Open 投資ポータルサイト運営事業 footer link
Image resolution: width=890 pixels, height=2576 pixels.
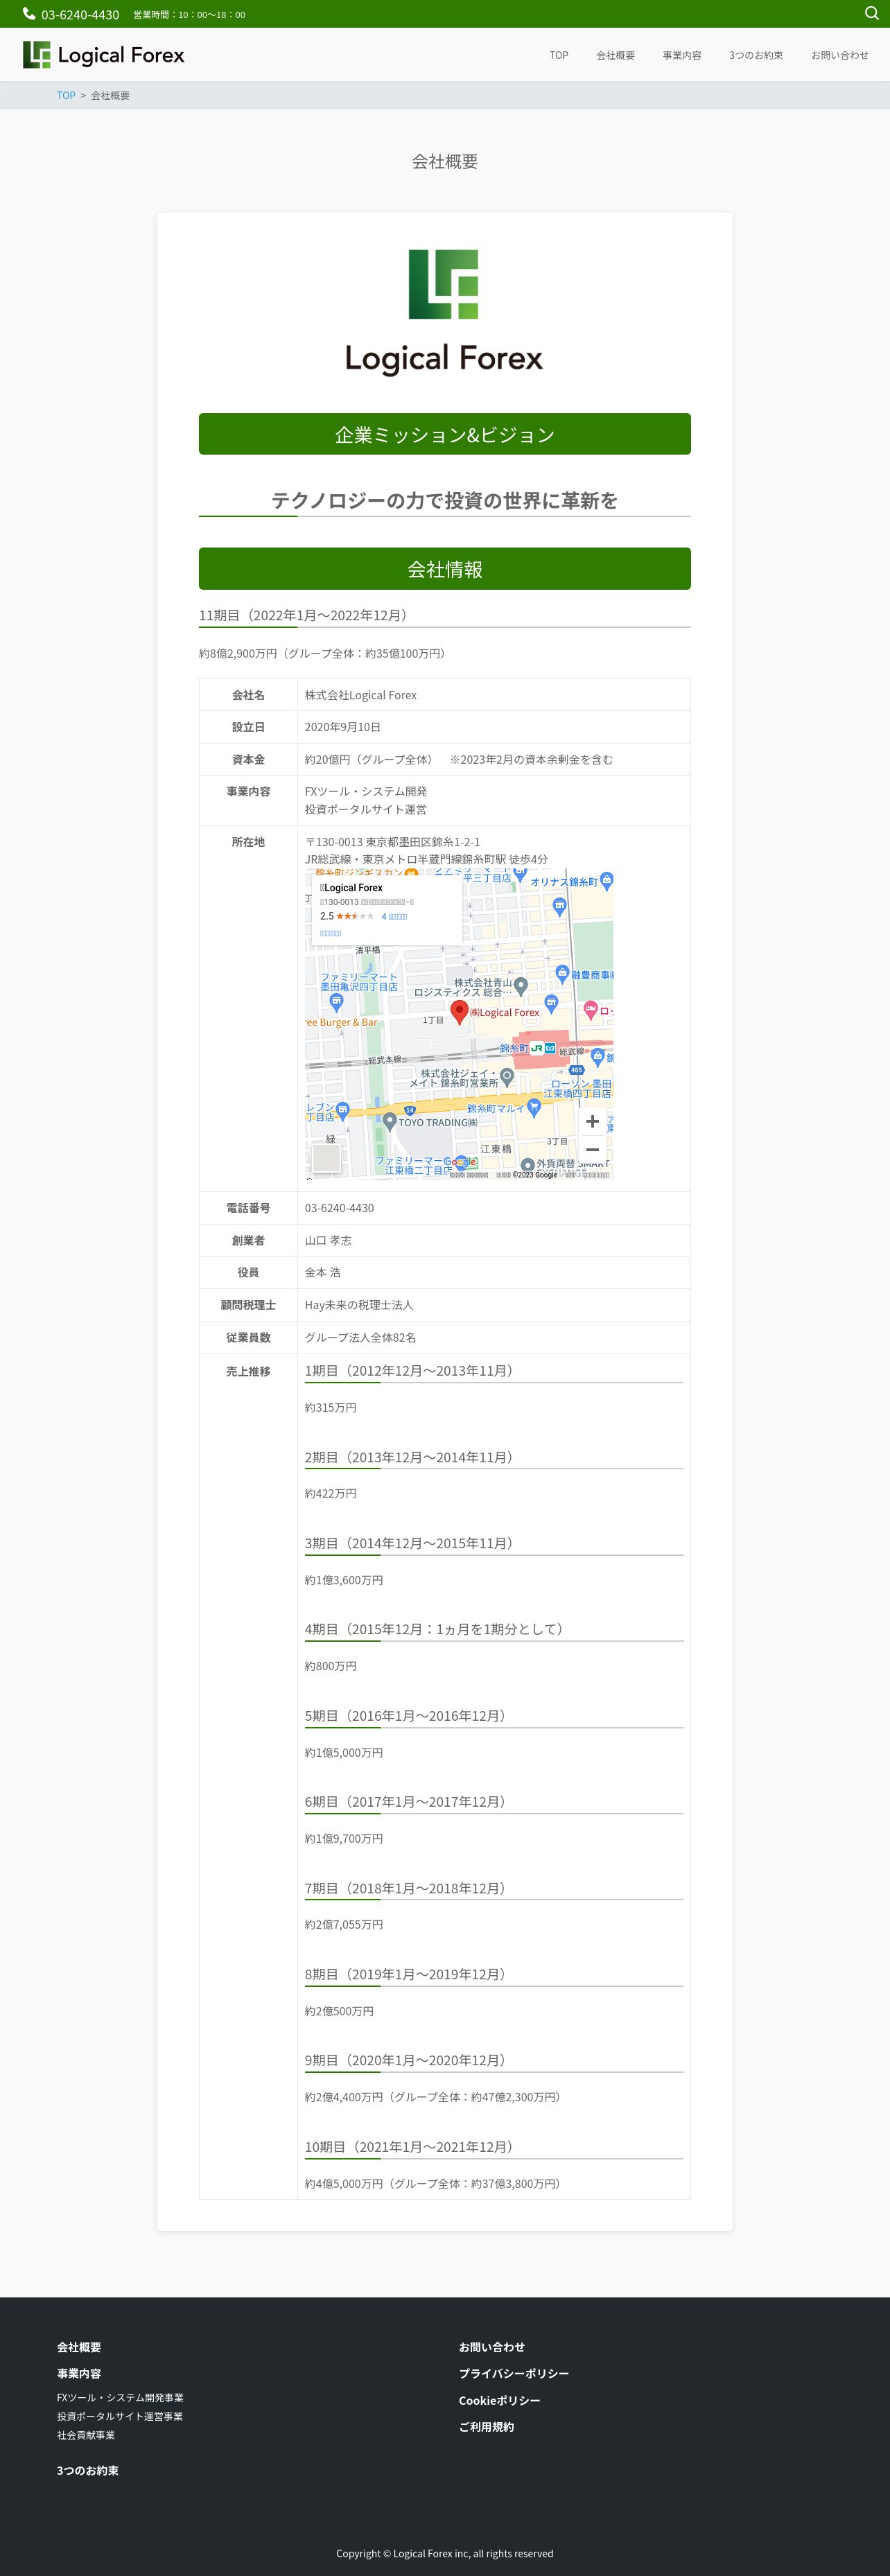[120, 2416]
